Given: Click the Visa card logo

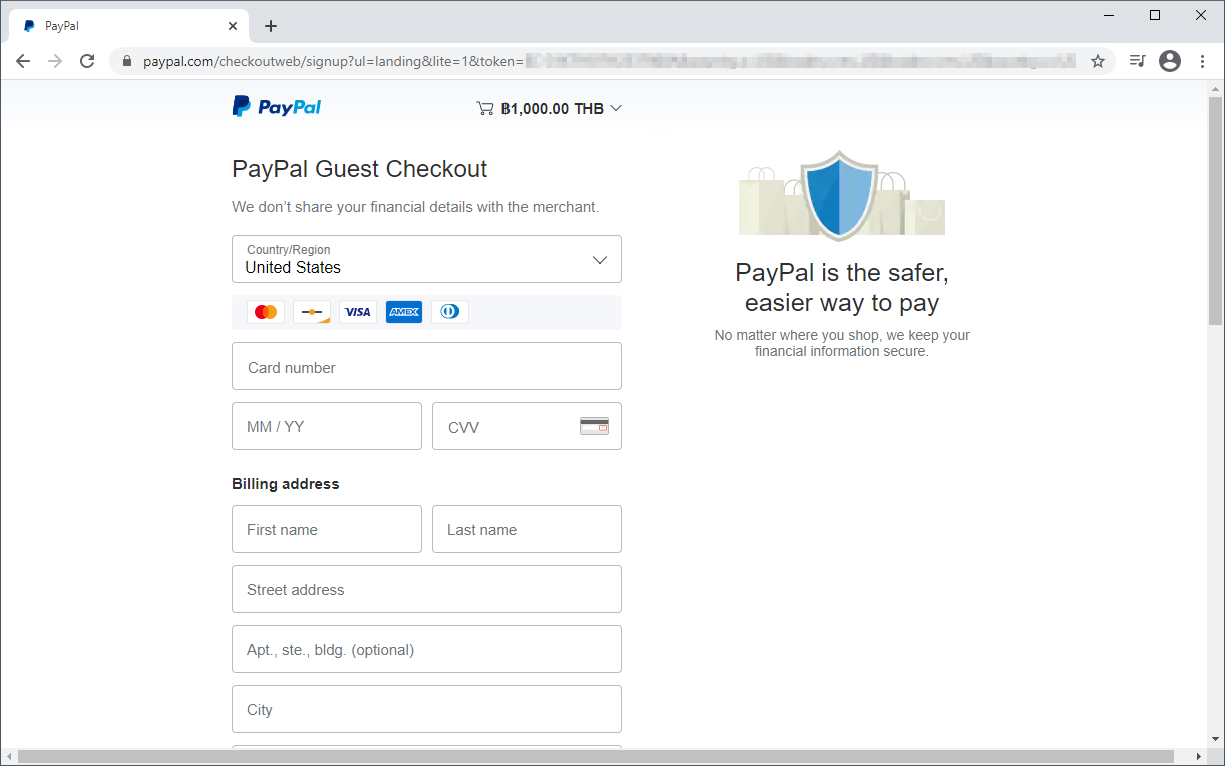Looking at the screenshot, I should click(x=358, y=312).
